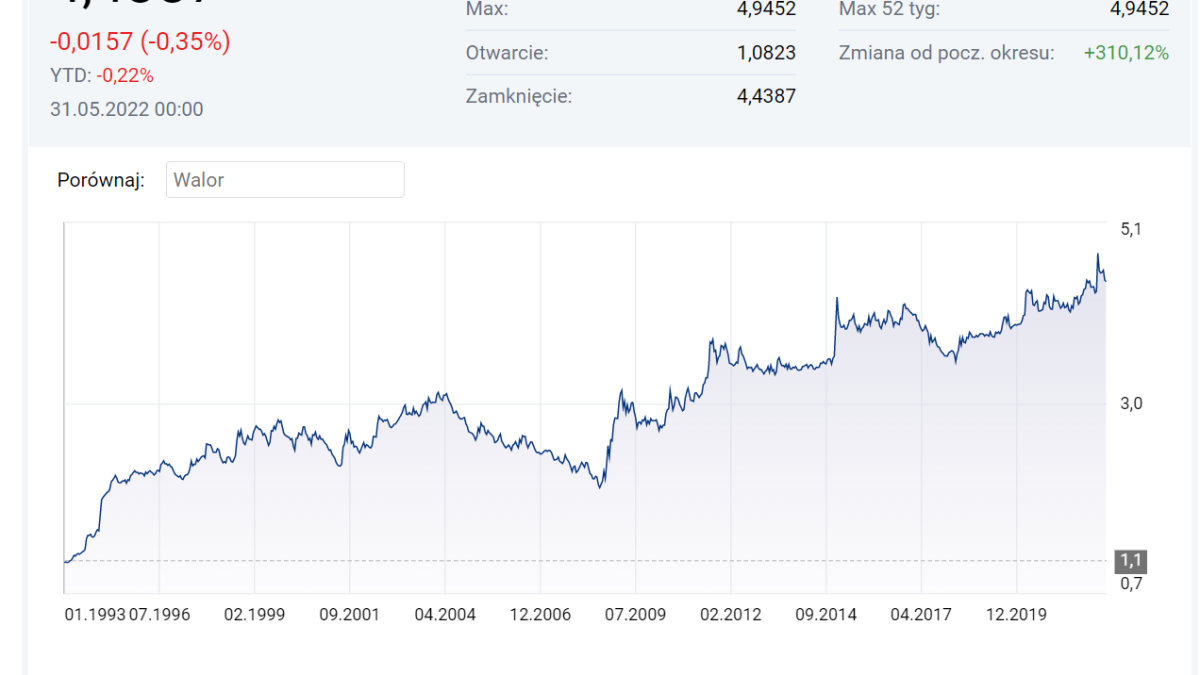The width and height of the screenshot is (1200, 675).
Task: Select the 07.1996 date on the time axis
Action: click(x=159, y=614)
